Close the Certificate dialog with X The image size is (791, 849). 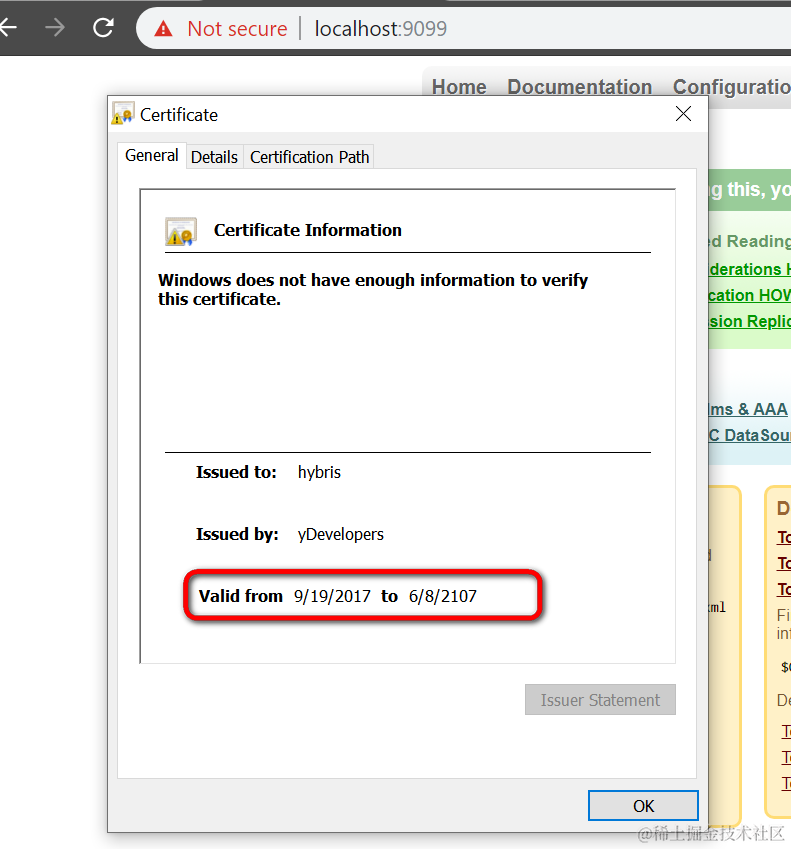coord(683,114)
